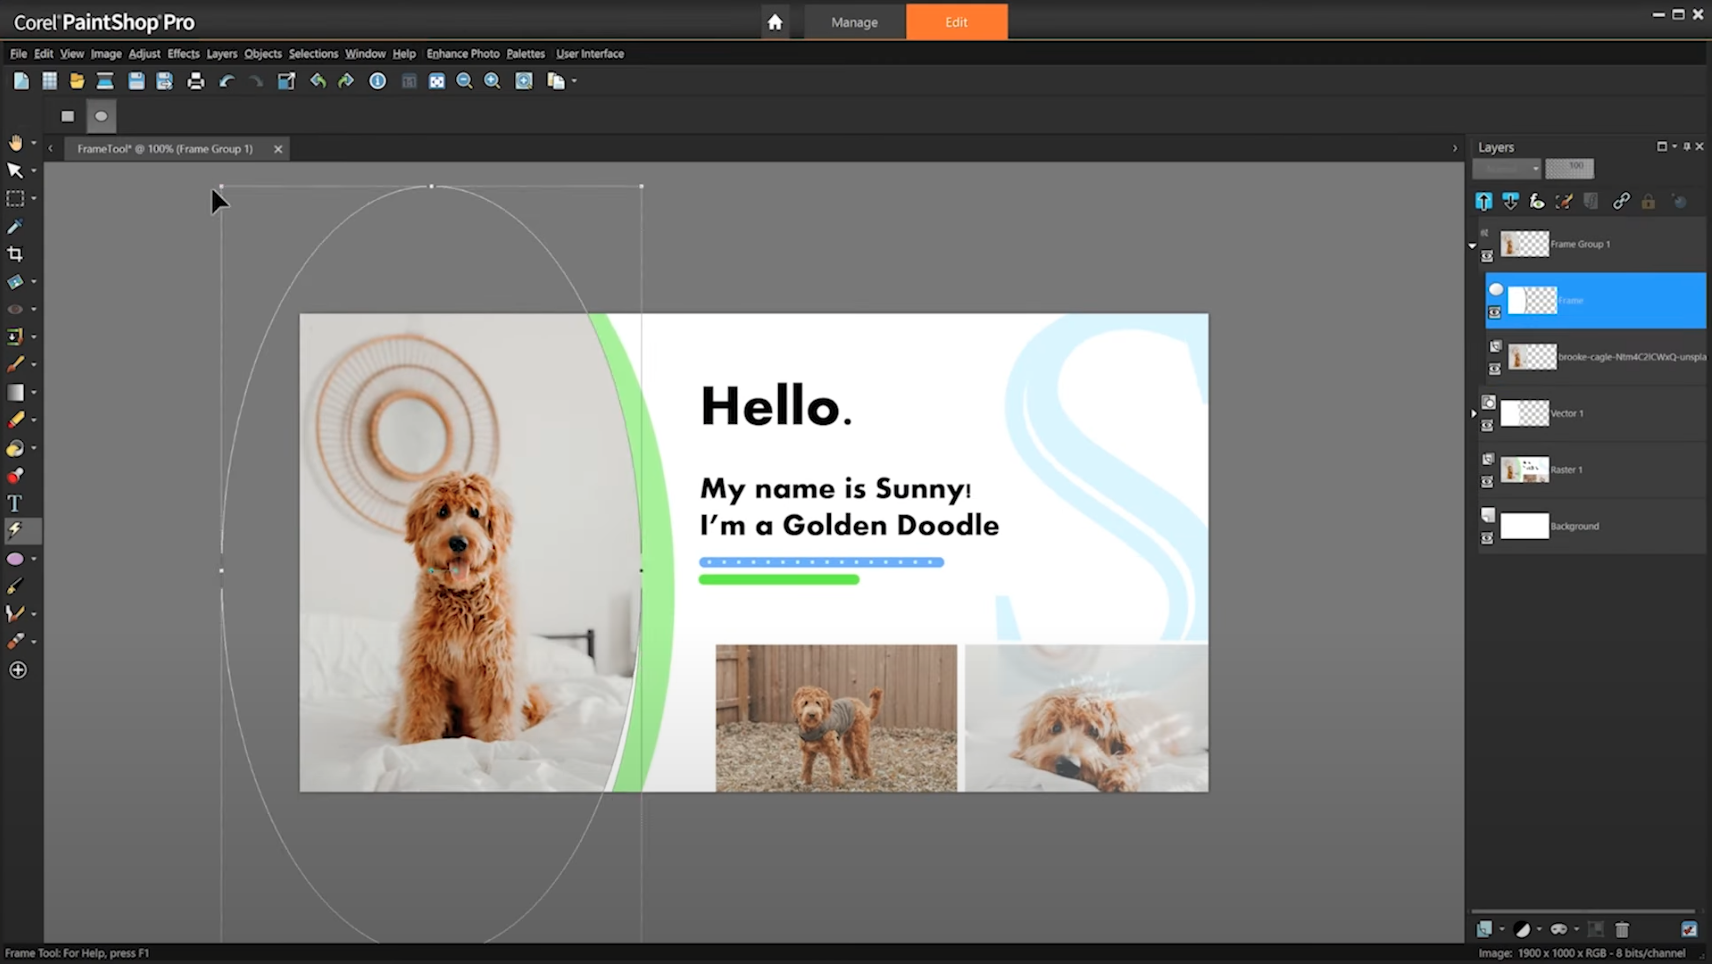The width and height of the screenshot is (1712, 964).
Task: Collapse the Frame Group 1 layer group
Action: pos(1472,245)
